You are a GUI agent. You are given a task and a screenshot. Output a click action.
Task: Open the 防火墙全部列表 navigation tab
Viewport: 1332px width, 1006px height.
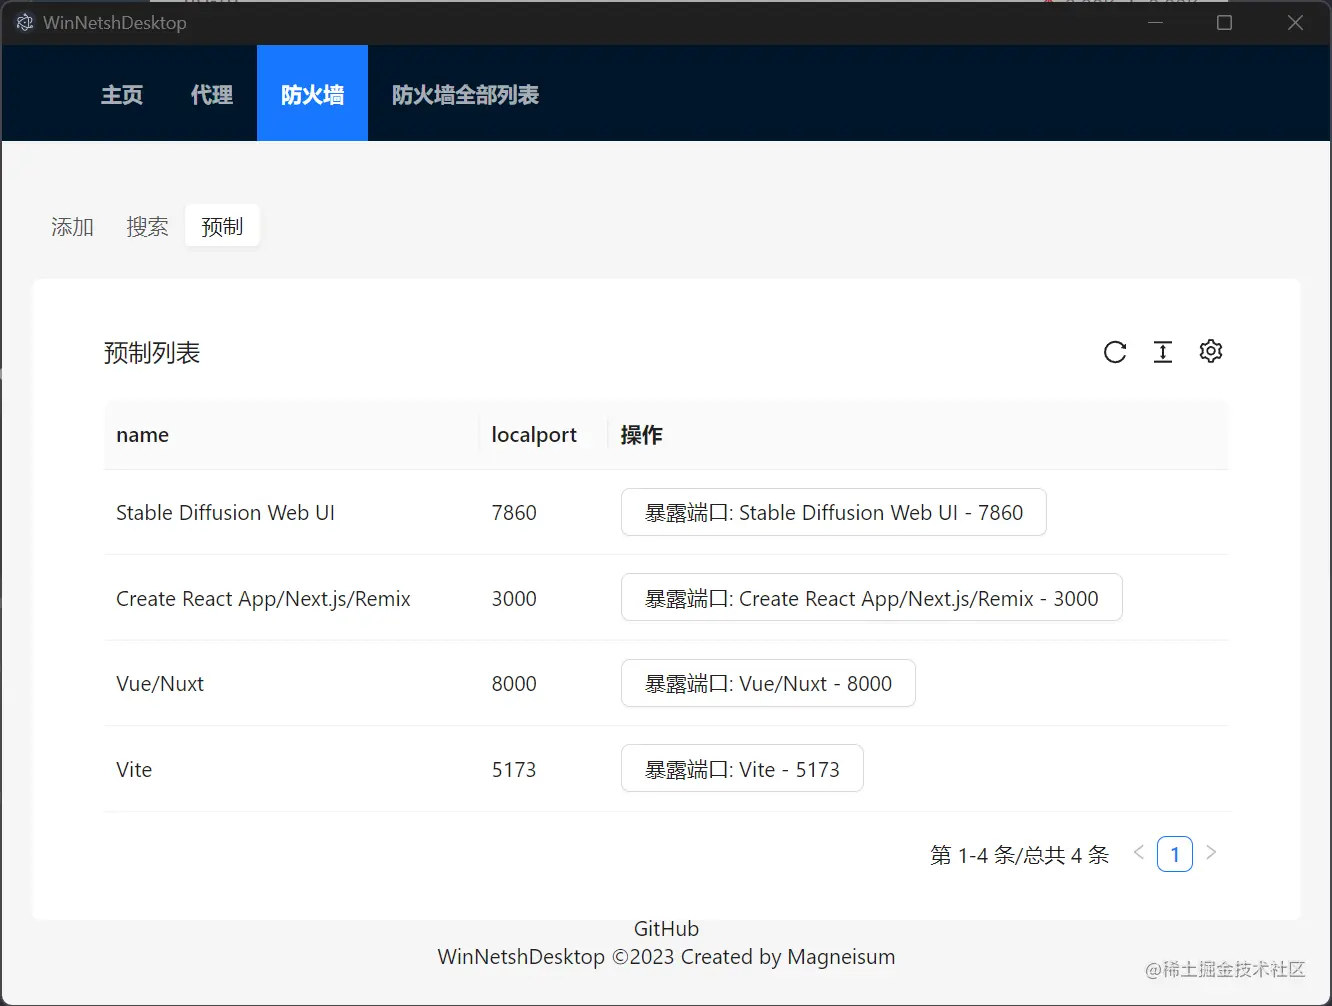click(465, 95)
